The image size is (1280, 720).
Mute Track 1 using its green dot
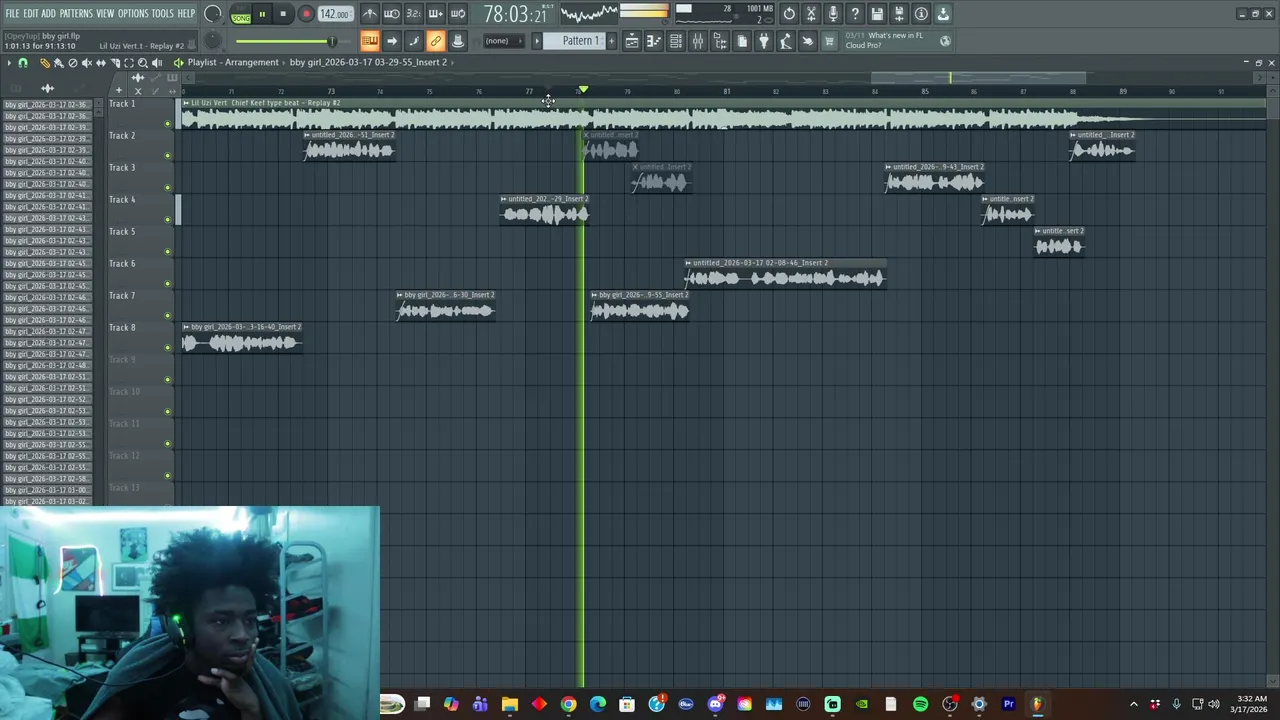(x=167, y=123)
